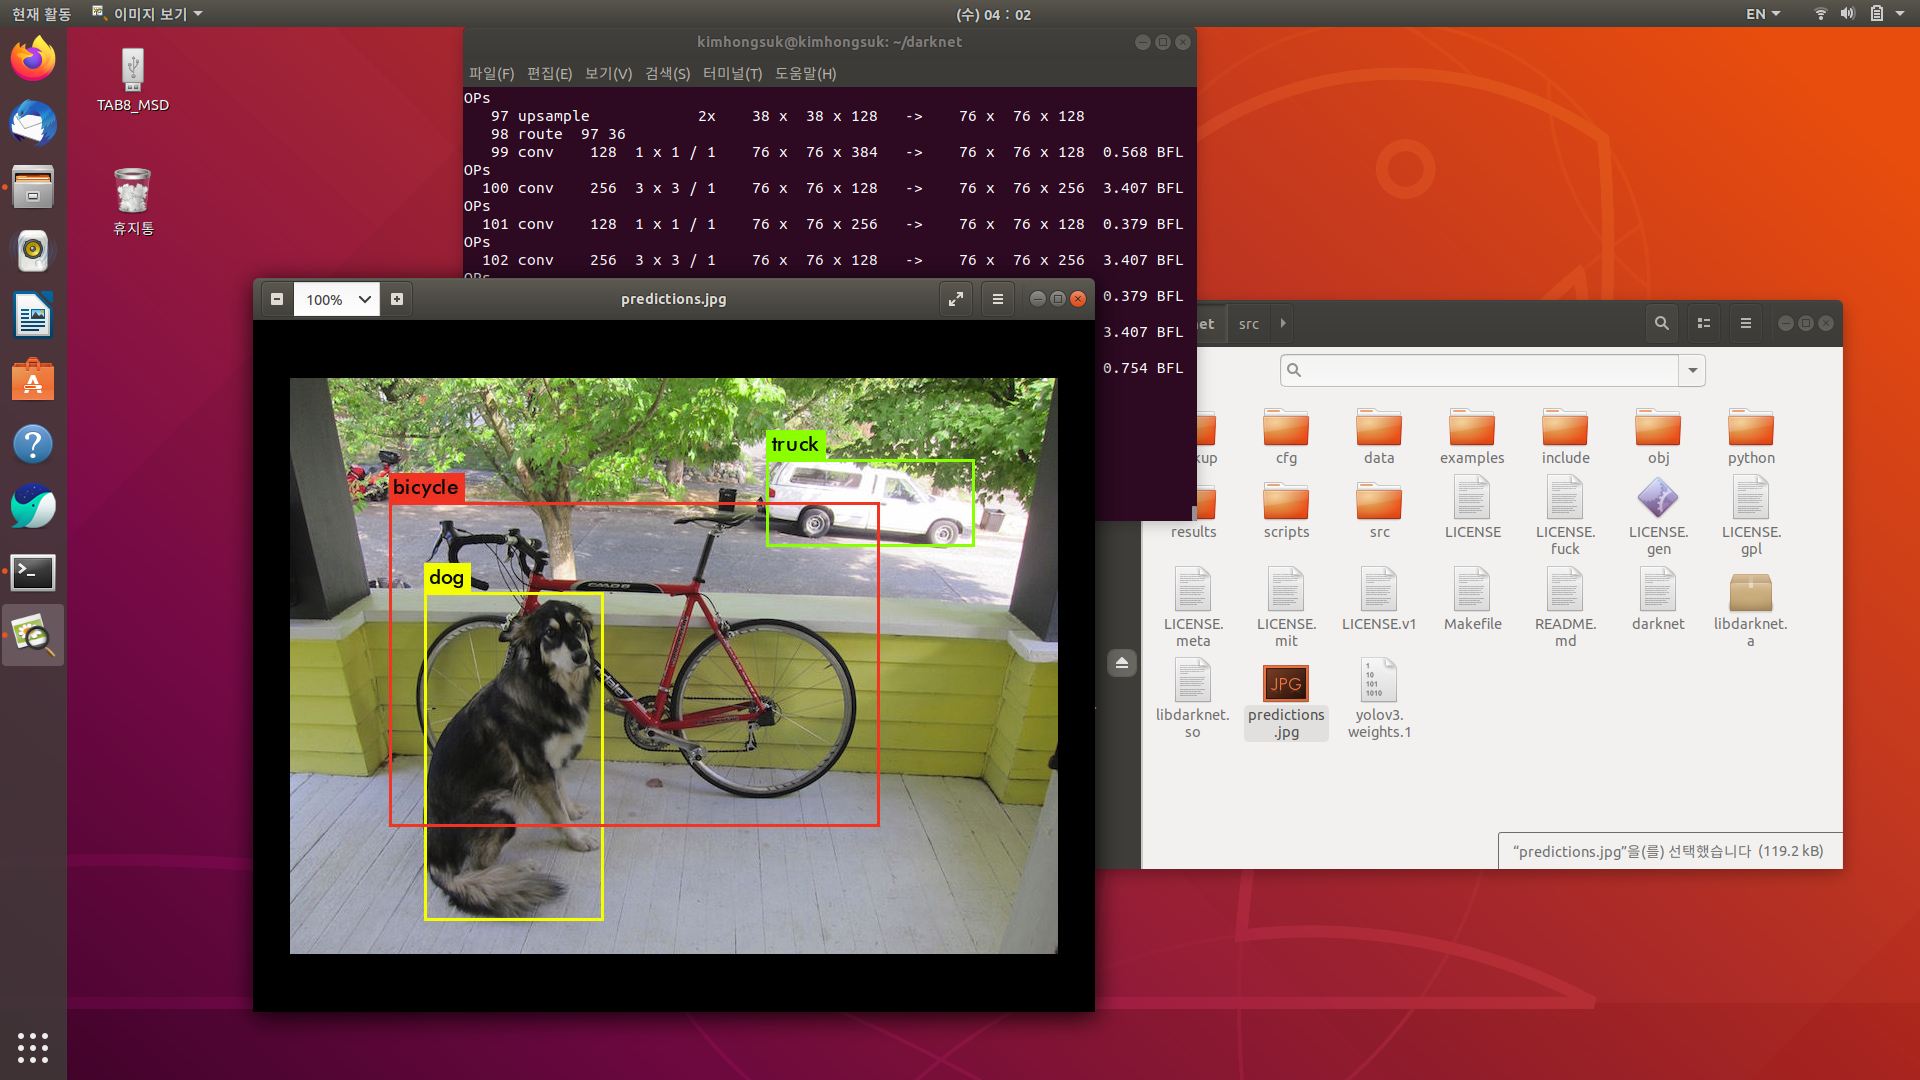Screen dimensions: 1920x1080
Task: Click the zoom out minus button
Action: (x=277, y=299)
